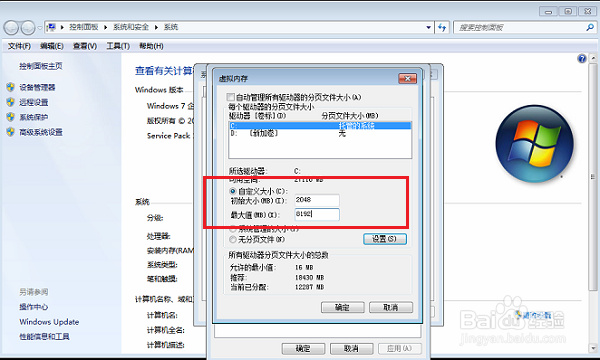Open the 设备管理器 link
Viewport: 600px width, 360px height.
(x=38, y=87)
